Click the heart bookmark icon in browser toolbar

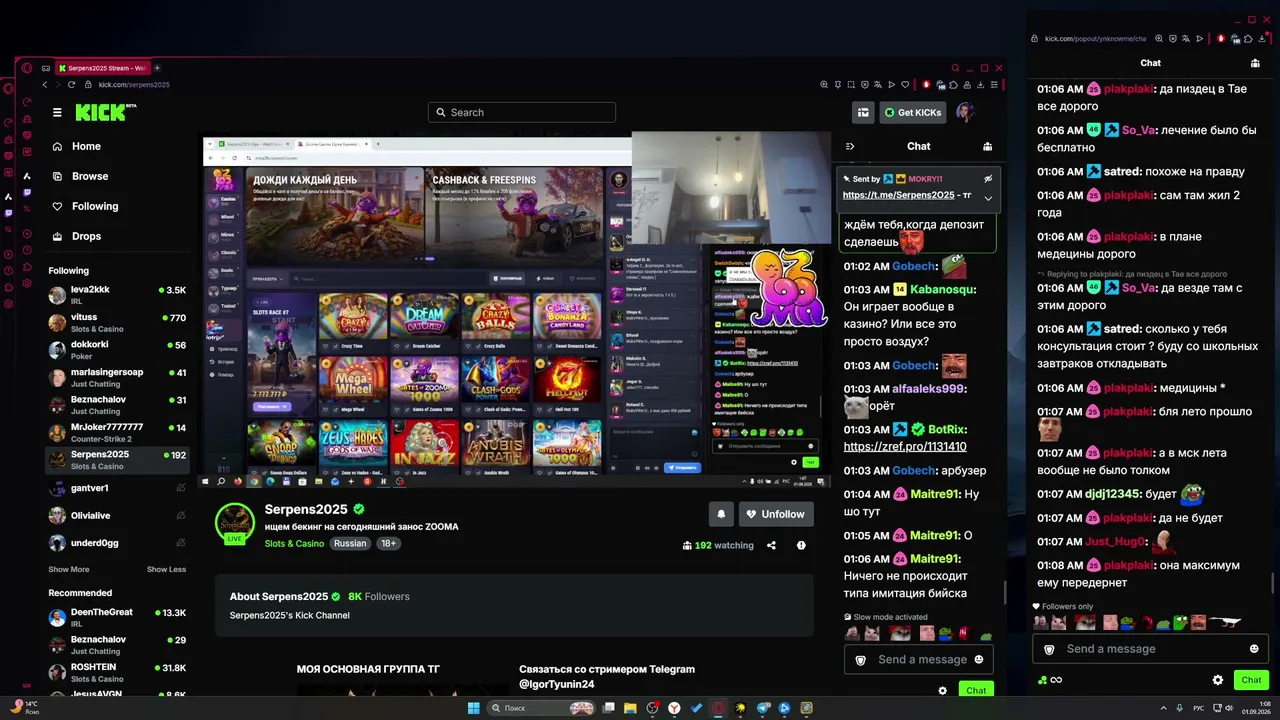tap(905, 85)
